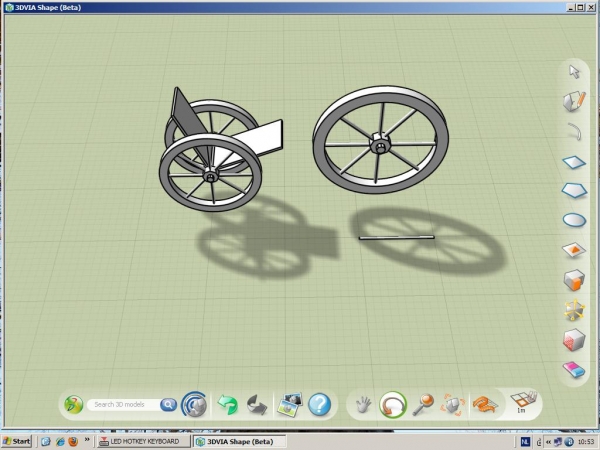The image size is (600, 450).
Task: Select the ellipse shape tool
Action: tap(574, 220)
